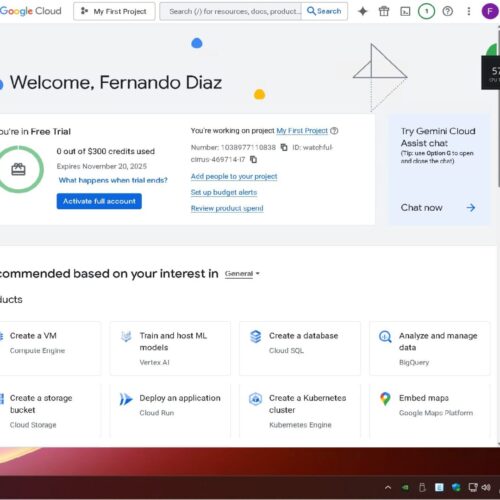The width and height of the screenshot is (500, 500).
Task: Click Try Gemini Cloud Assist chat heading
Action: tap(438, 137)
